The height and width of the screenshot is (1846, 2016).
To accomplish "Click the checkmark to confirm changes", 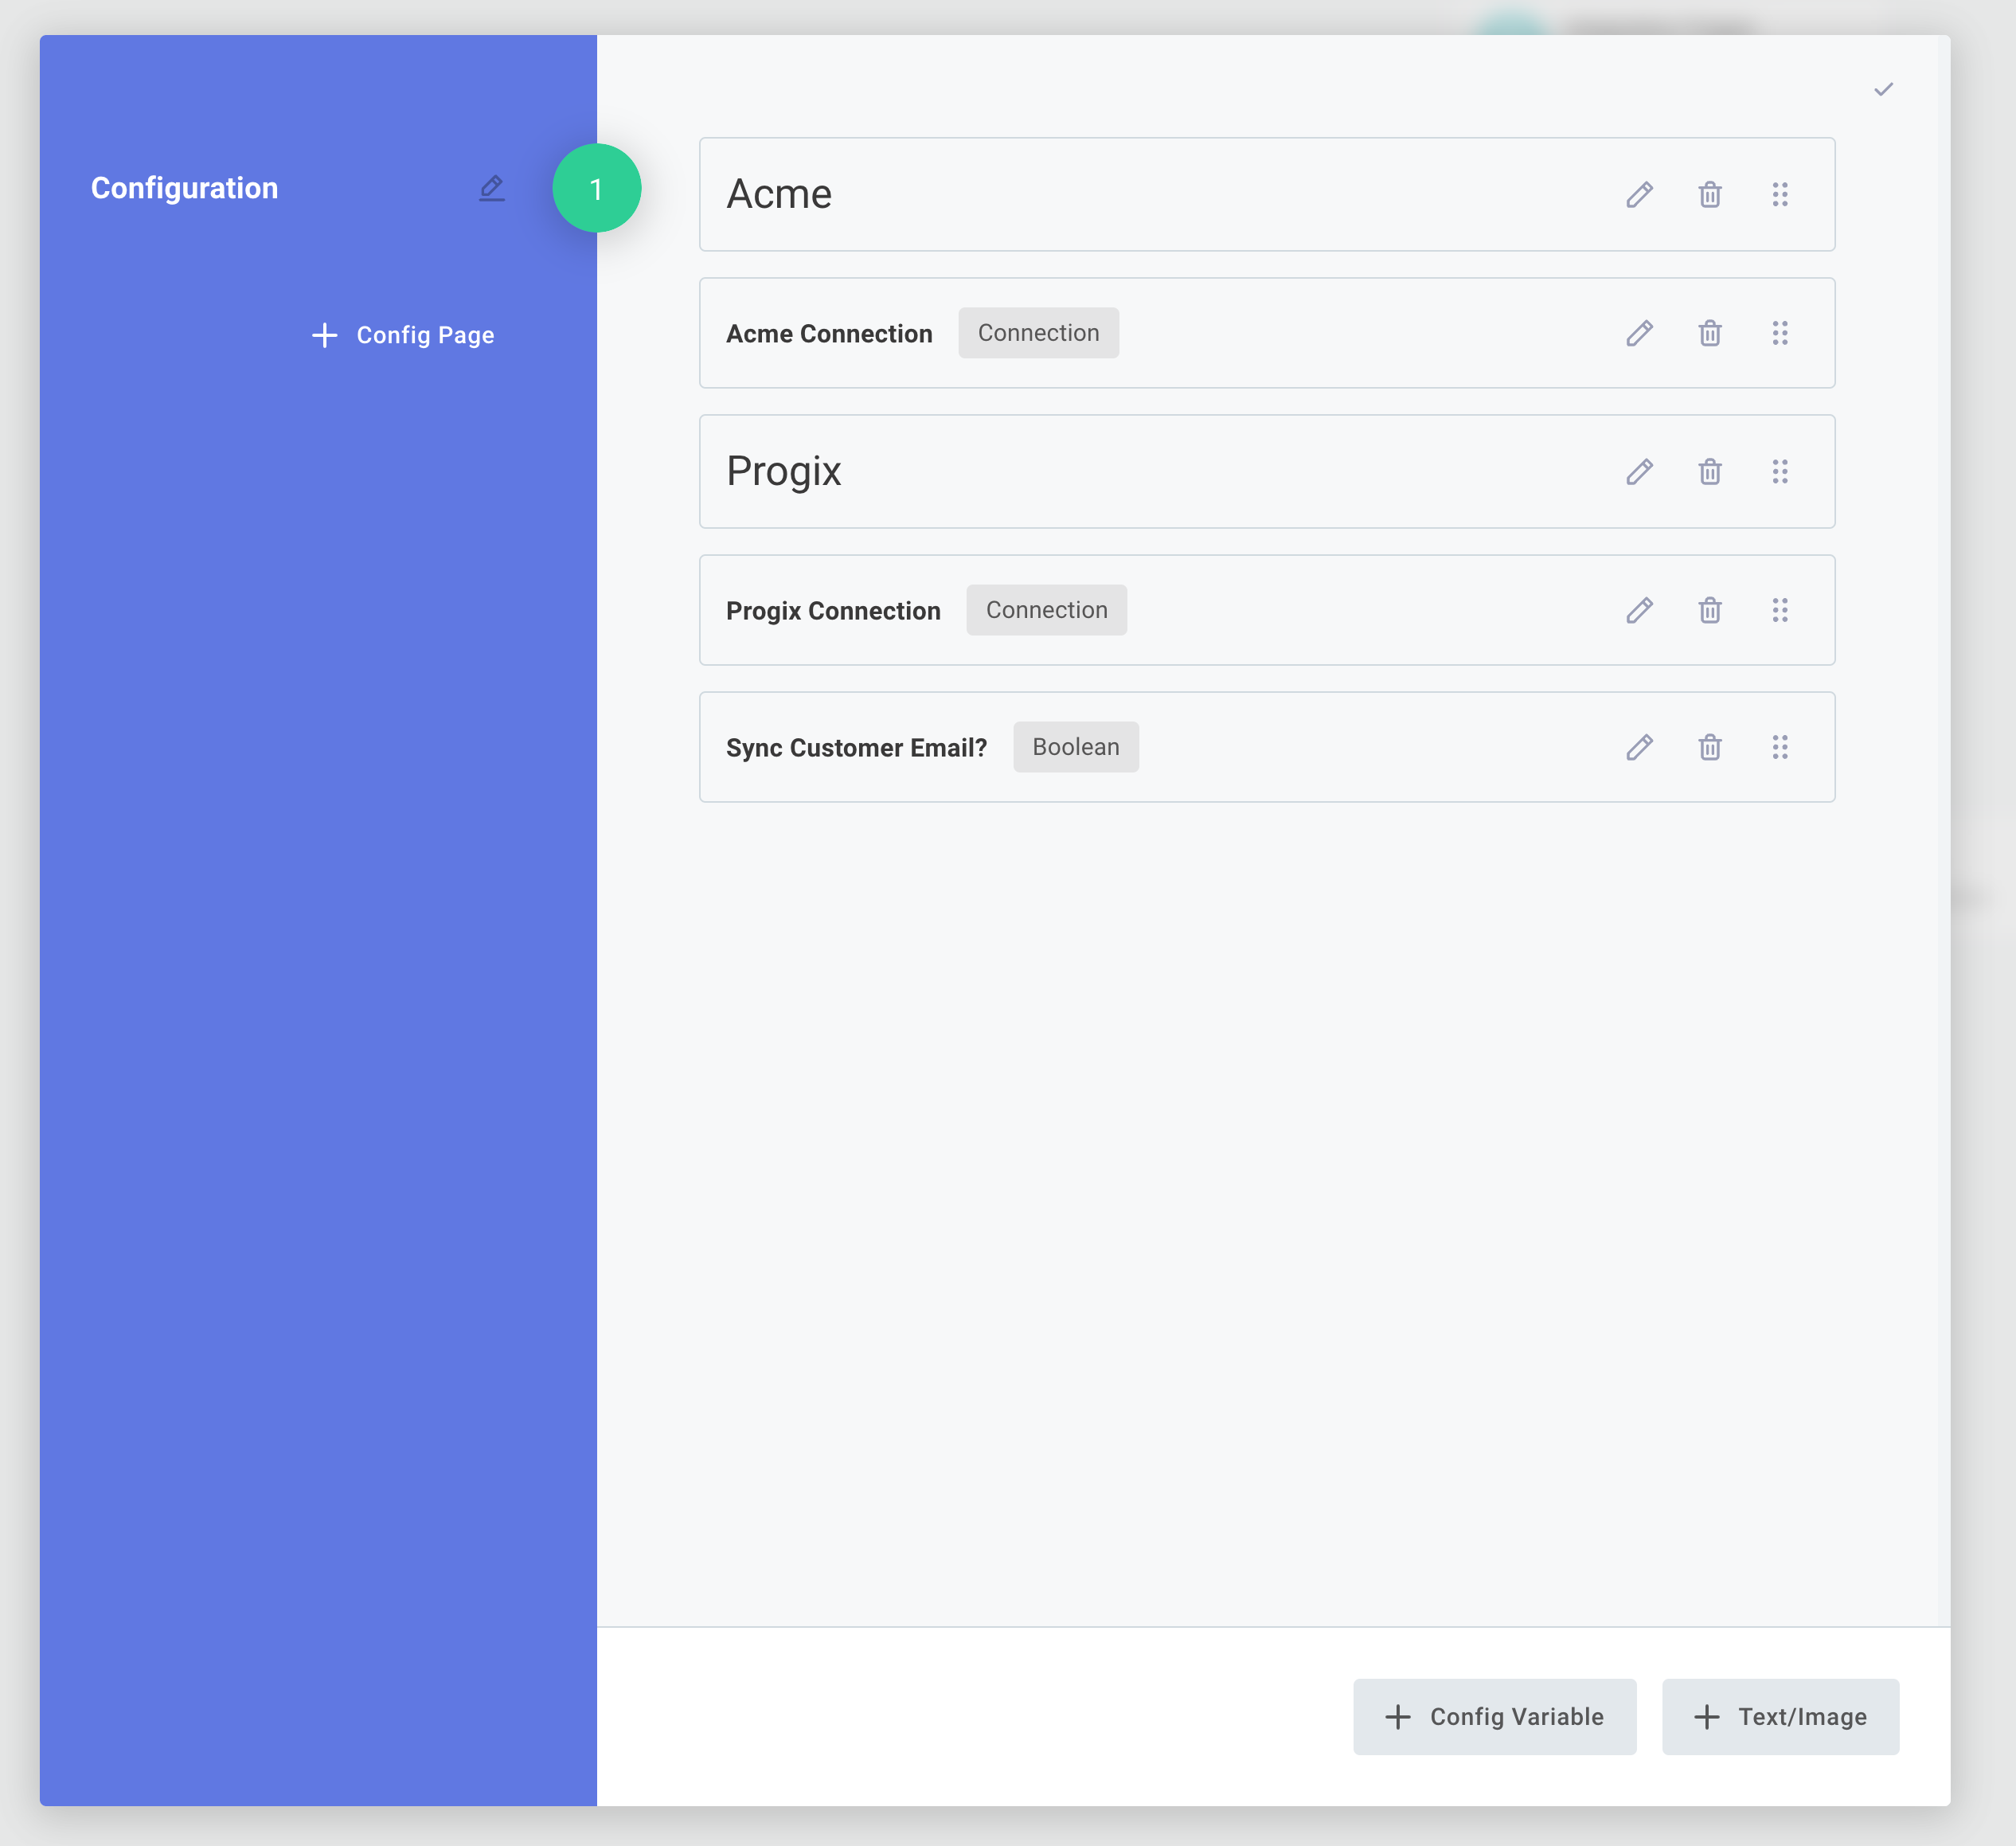I will (x=1884, y=88).
